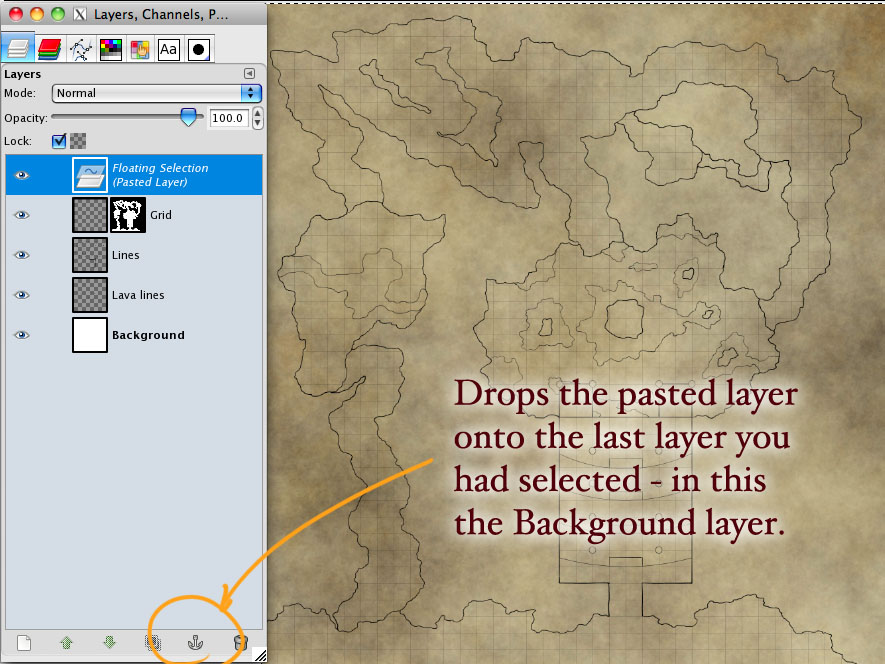The image size is (885, 664).
Task: Click the Opacity slider handle
Action: [187, 117]
